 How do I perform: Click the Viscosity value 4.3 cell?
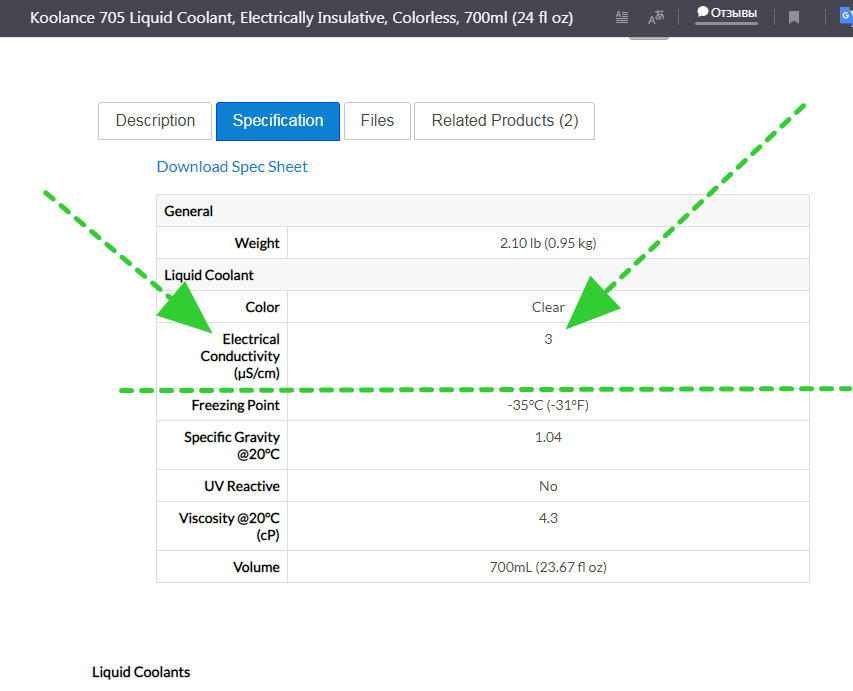pos(548,518)
